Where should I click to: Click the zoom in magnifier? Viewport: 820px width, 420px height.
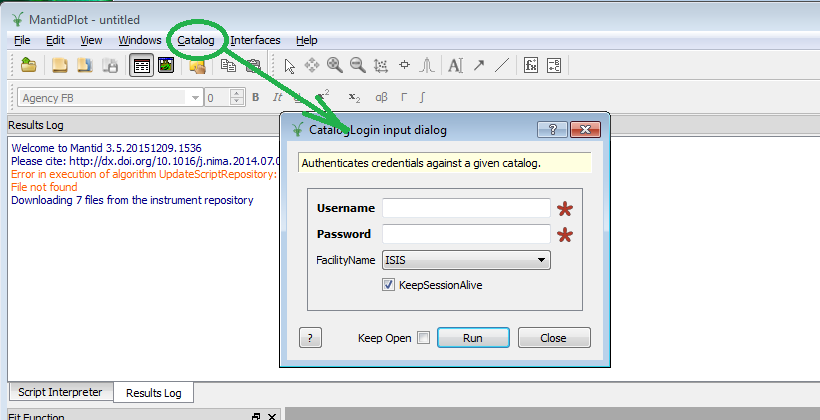[x=335, y=65]
